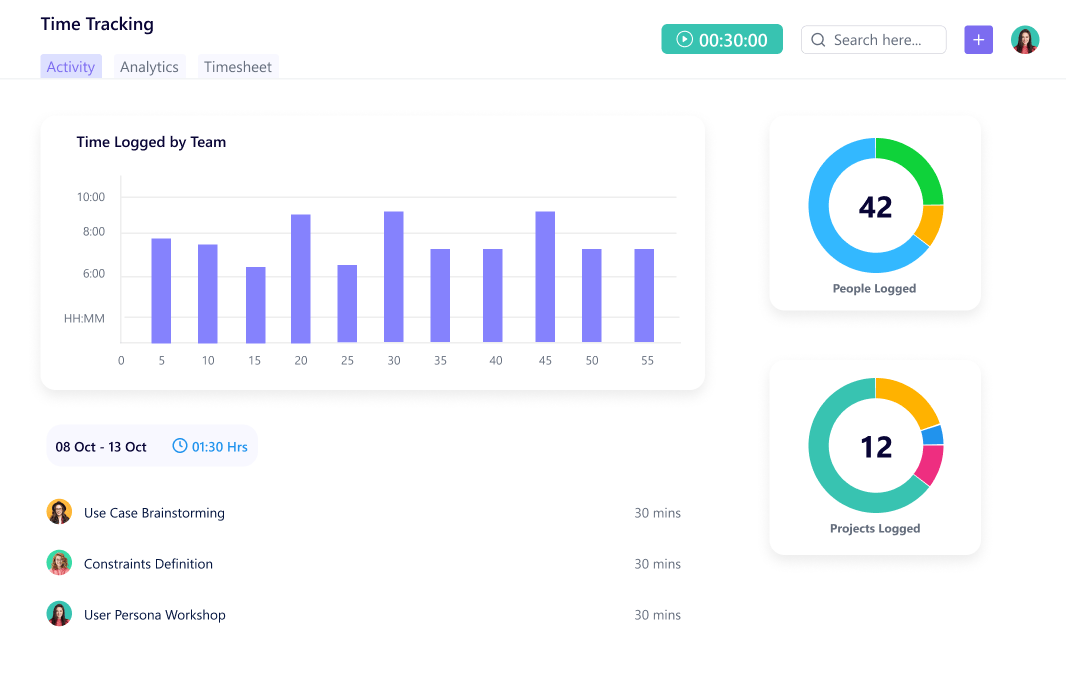Click the search magnifier icon

(x=818, y=40)
